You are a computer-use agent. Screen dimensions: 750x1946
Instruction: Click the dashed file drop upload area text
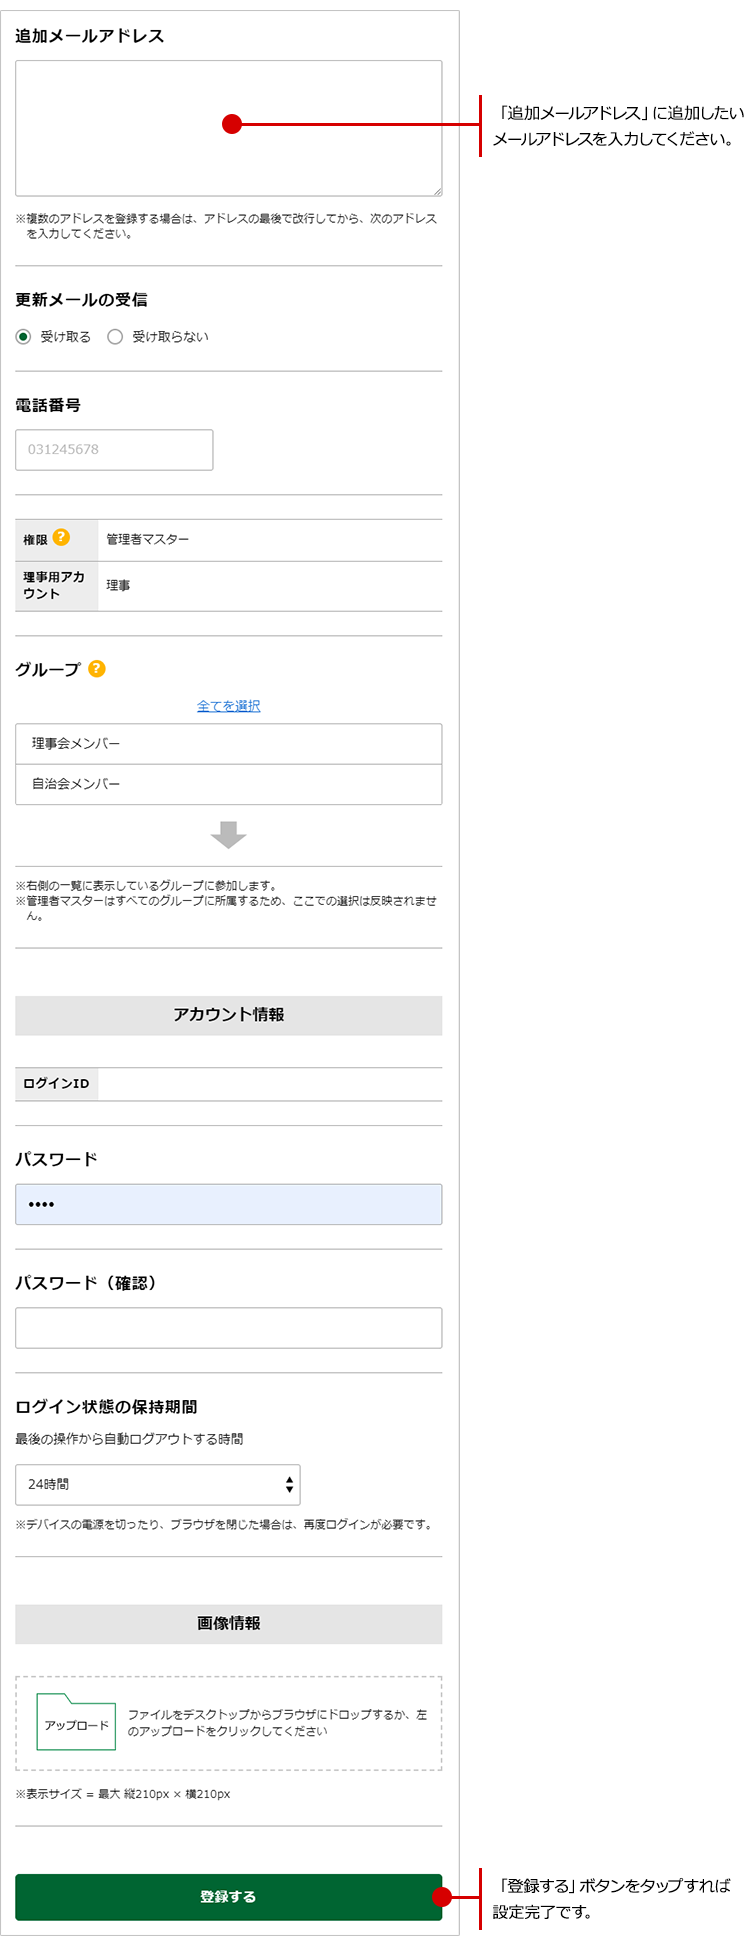[x=276, y=1722]
